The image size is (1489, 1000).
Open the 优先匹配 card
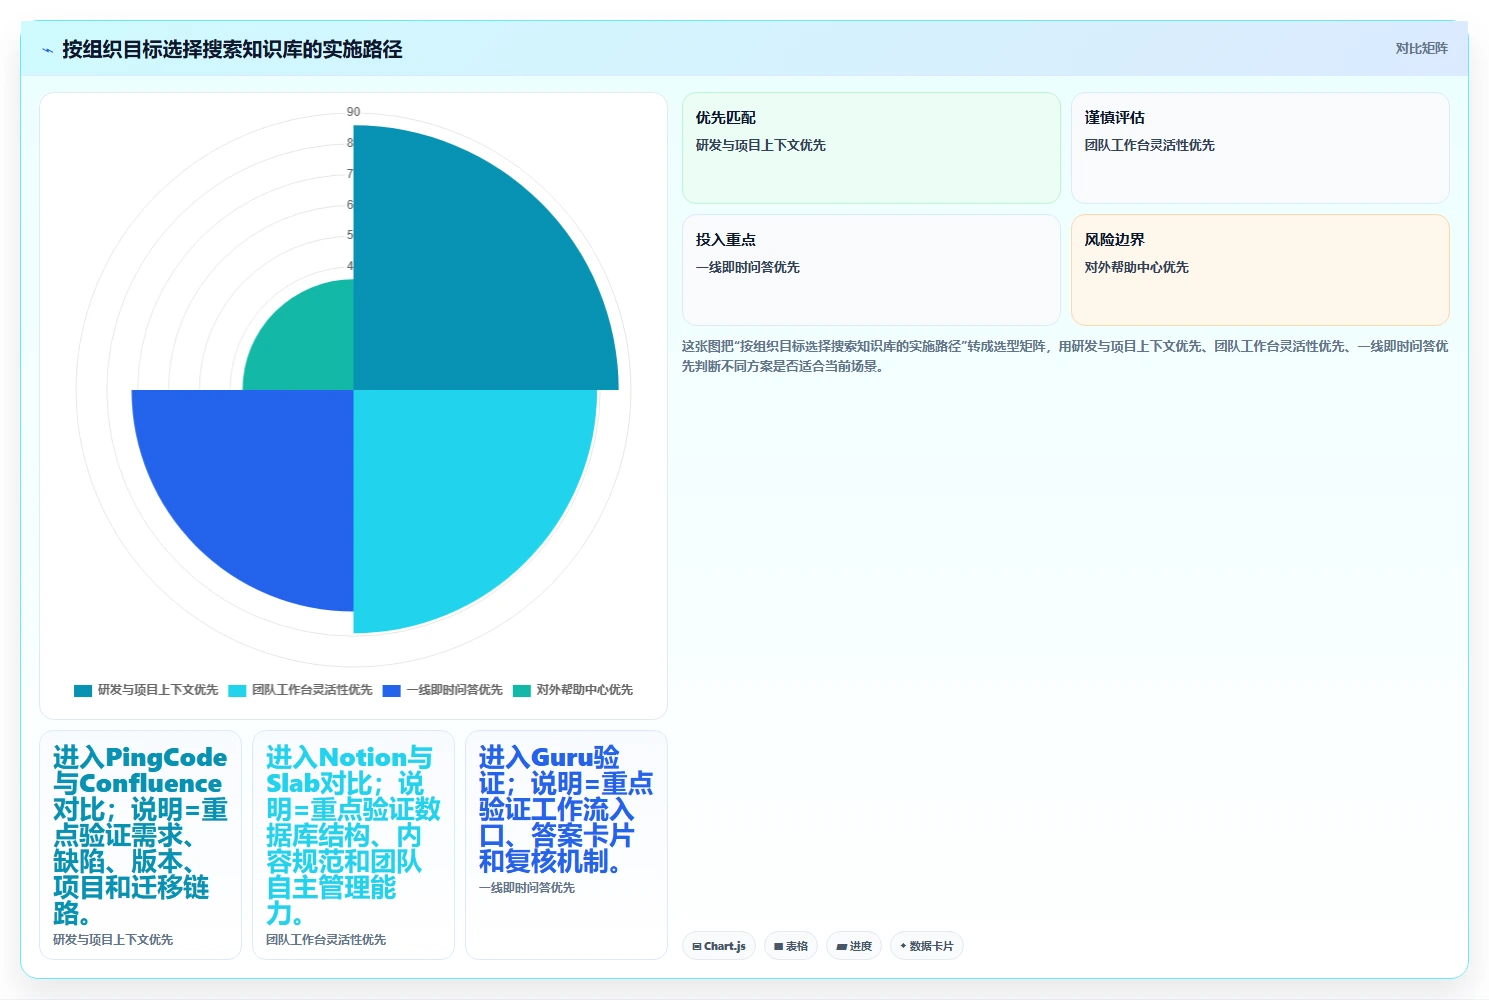click(x=871, y=148)
